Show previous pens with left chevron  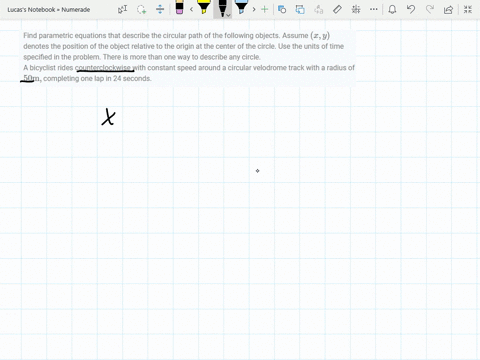[x=191, y=9]
